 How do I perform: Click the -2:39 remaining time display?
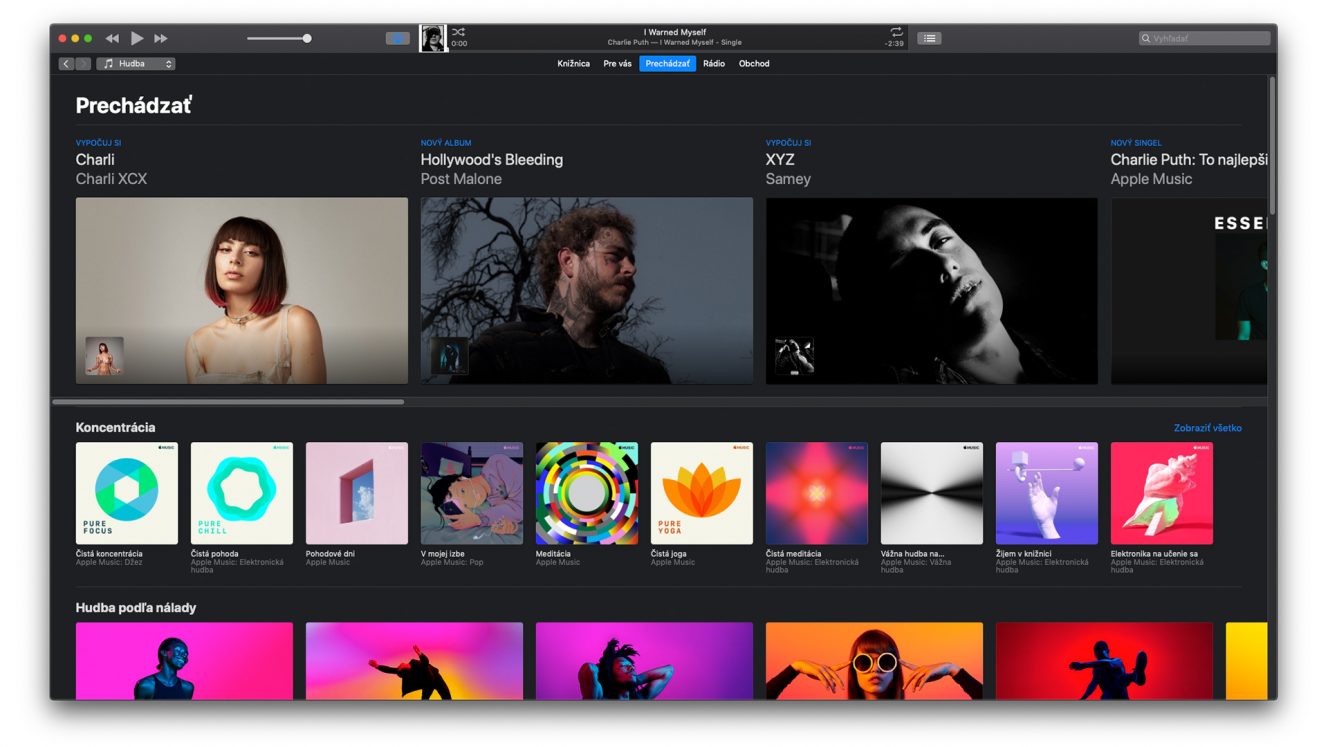[895, 44]
